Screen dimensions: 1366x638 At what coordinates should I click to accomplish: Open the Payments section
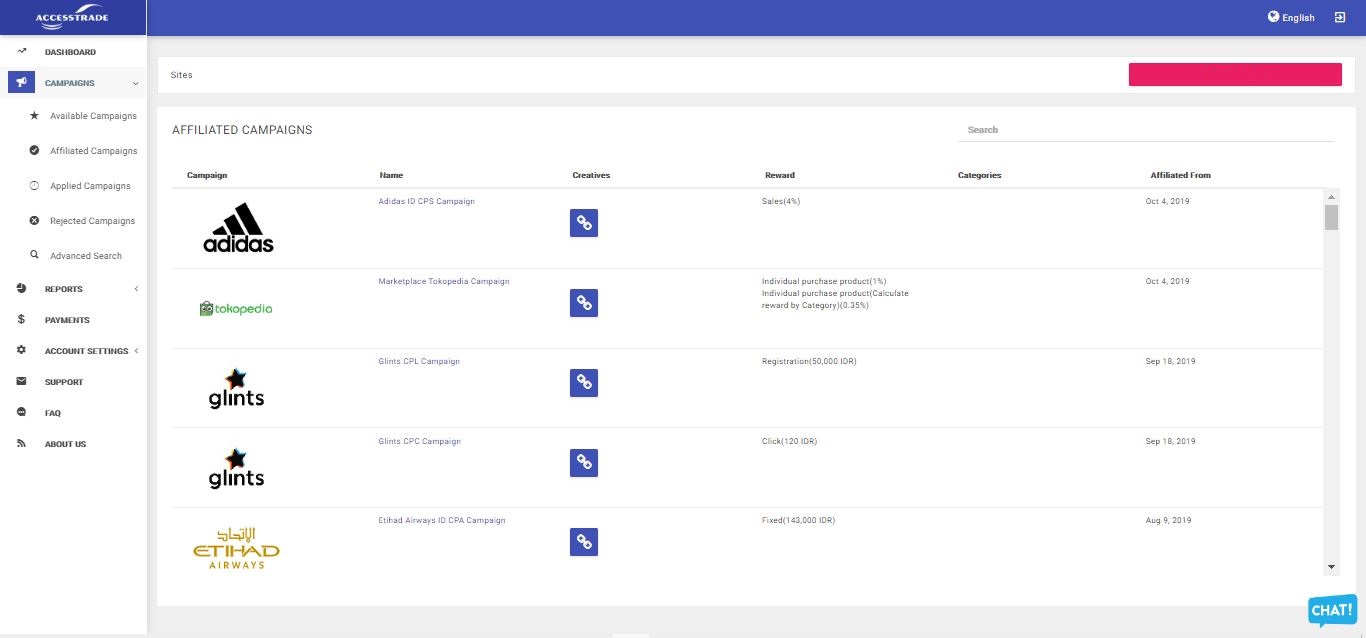coord(67,320)
